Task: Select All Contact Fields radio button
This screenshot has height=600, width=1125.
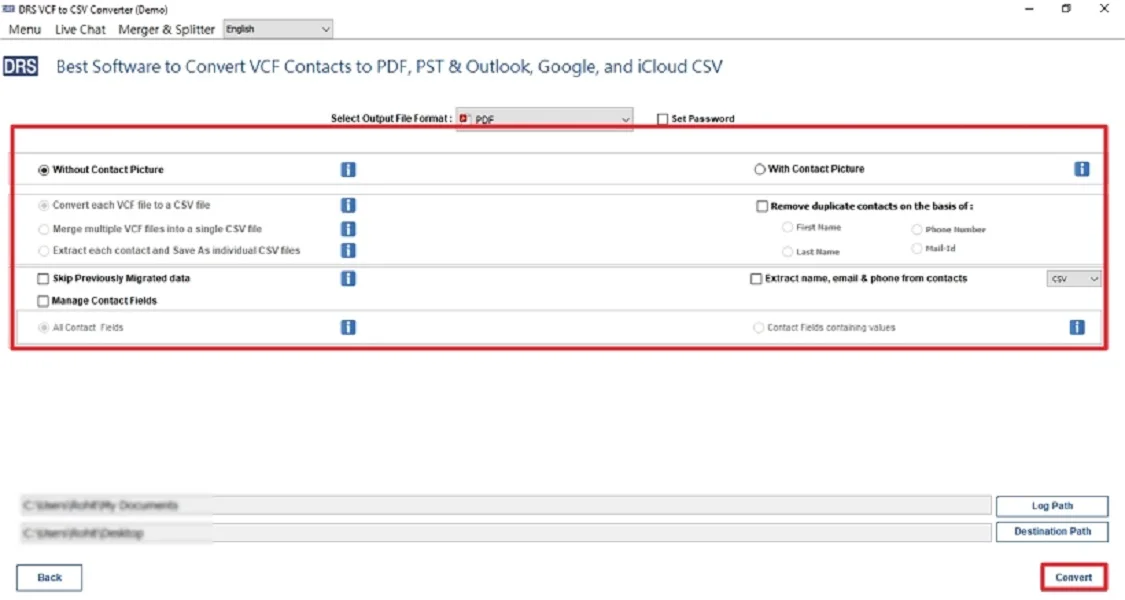Action: 44,327
